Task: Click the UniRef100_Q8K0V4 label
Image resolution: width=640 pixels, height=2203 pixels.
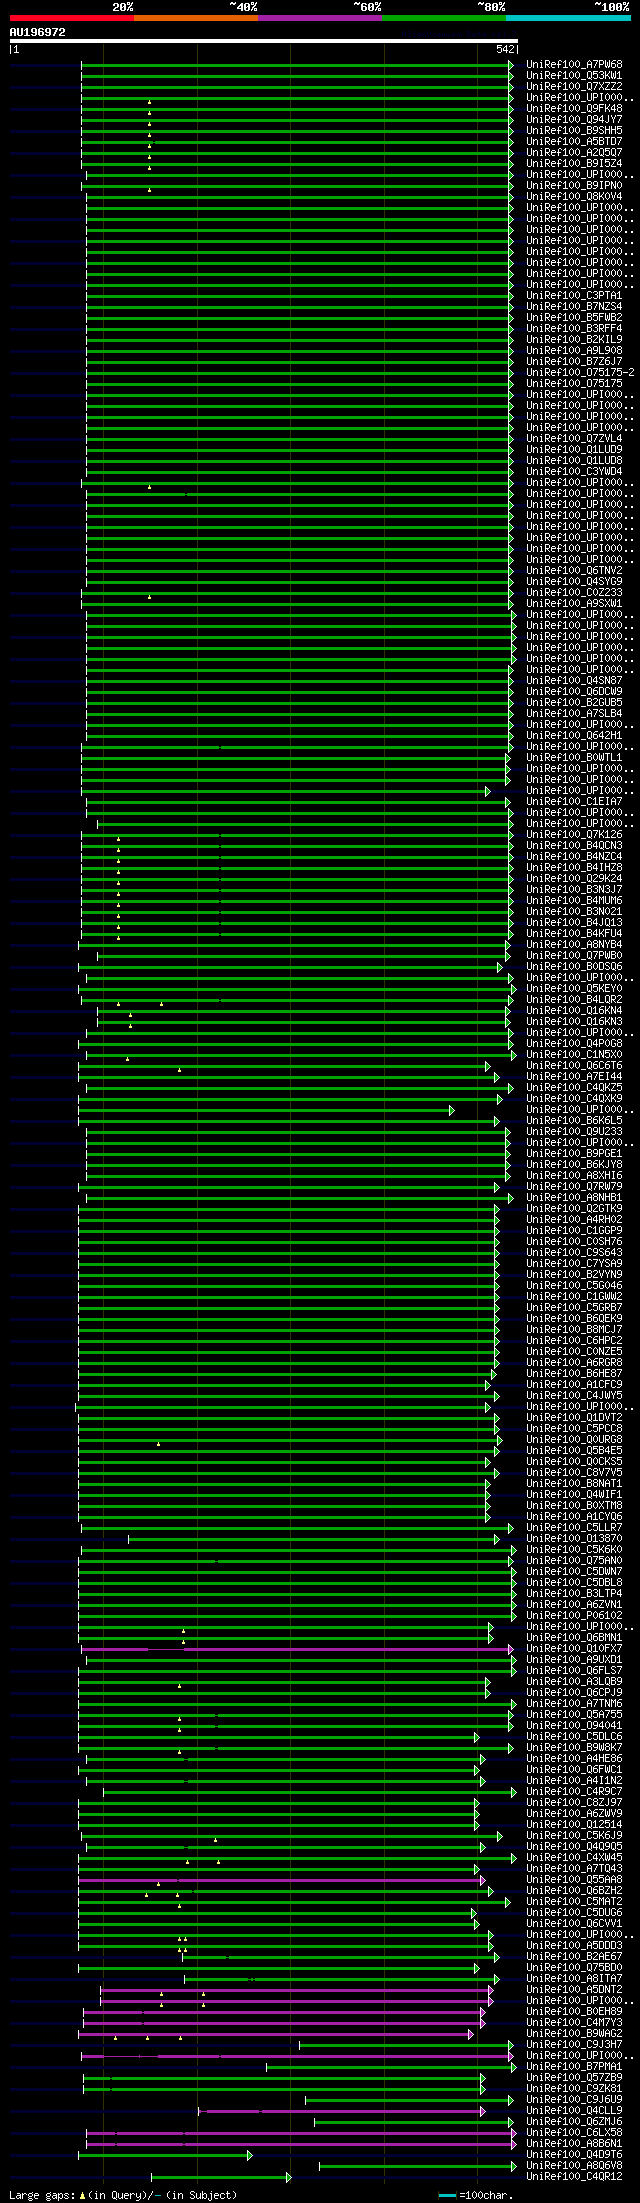Action: [x=574, y=196]
